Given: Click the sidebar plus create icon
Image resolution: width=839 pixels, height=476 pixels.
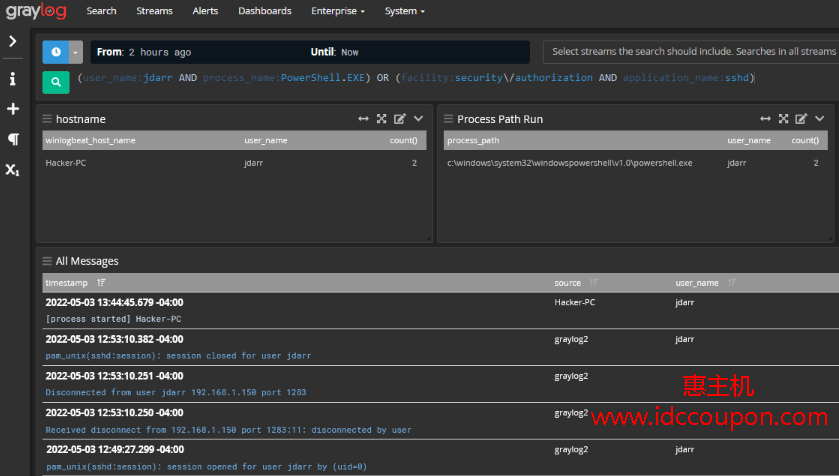Looking at the screenshot, I should [x=13, y=109].
